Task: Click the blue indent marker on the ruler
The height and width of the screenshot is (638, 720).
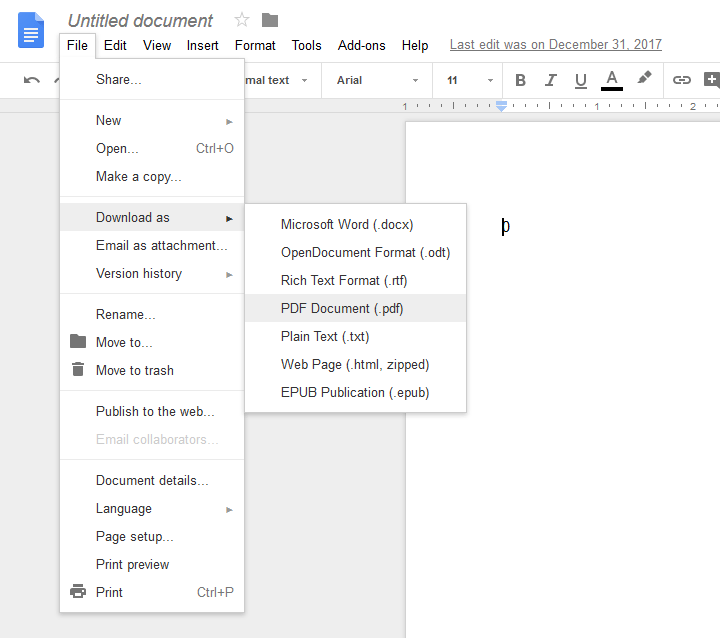Action: pyautogui.click(x=501, y=106)
